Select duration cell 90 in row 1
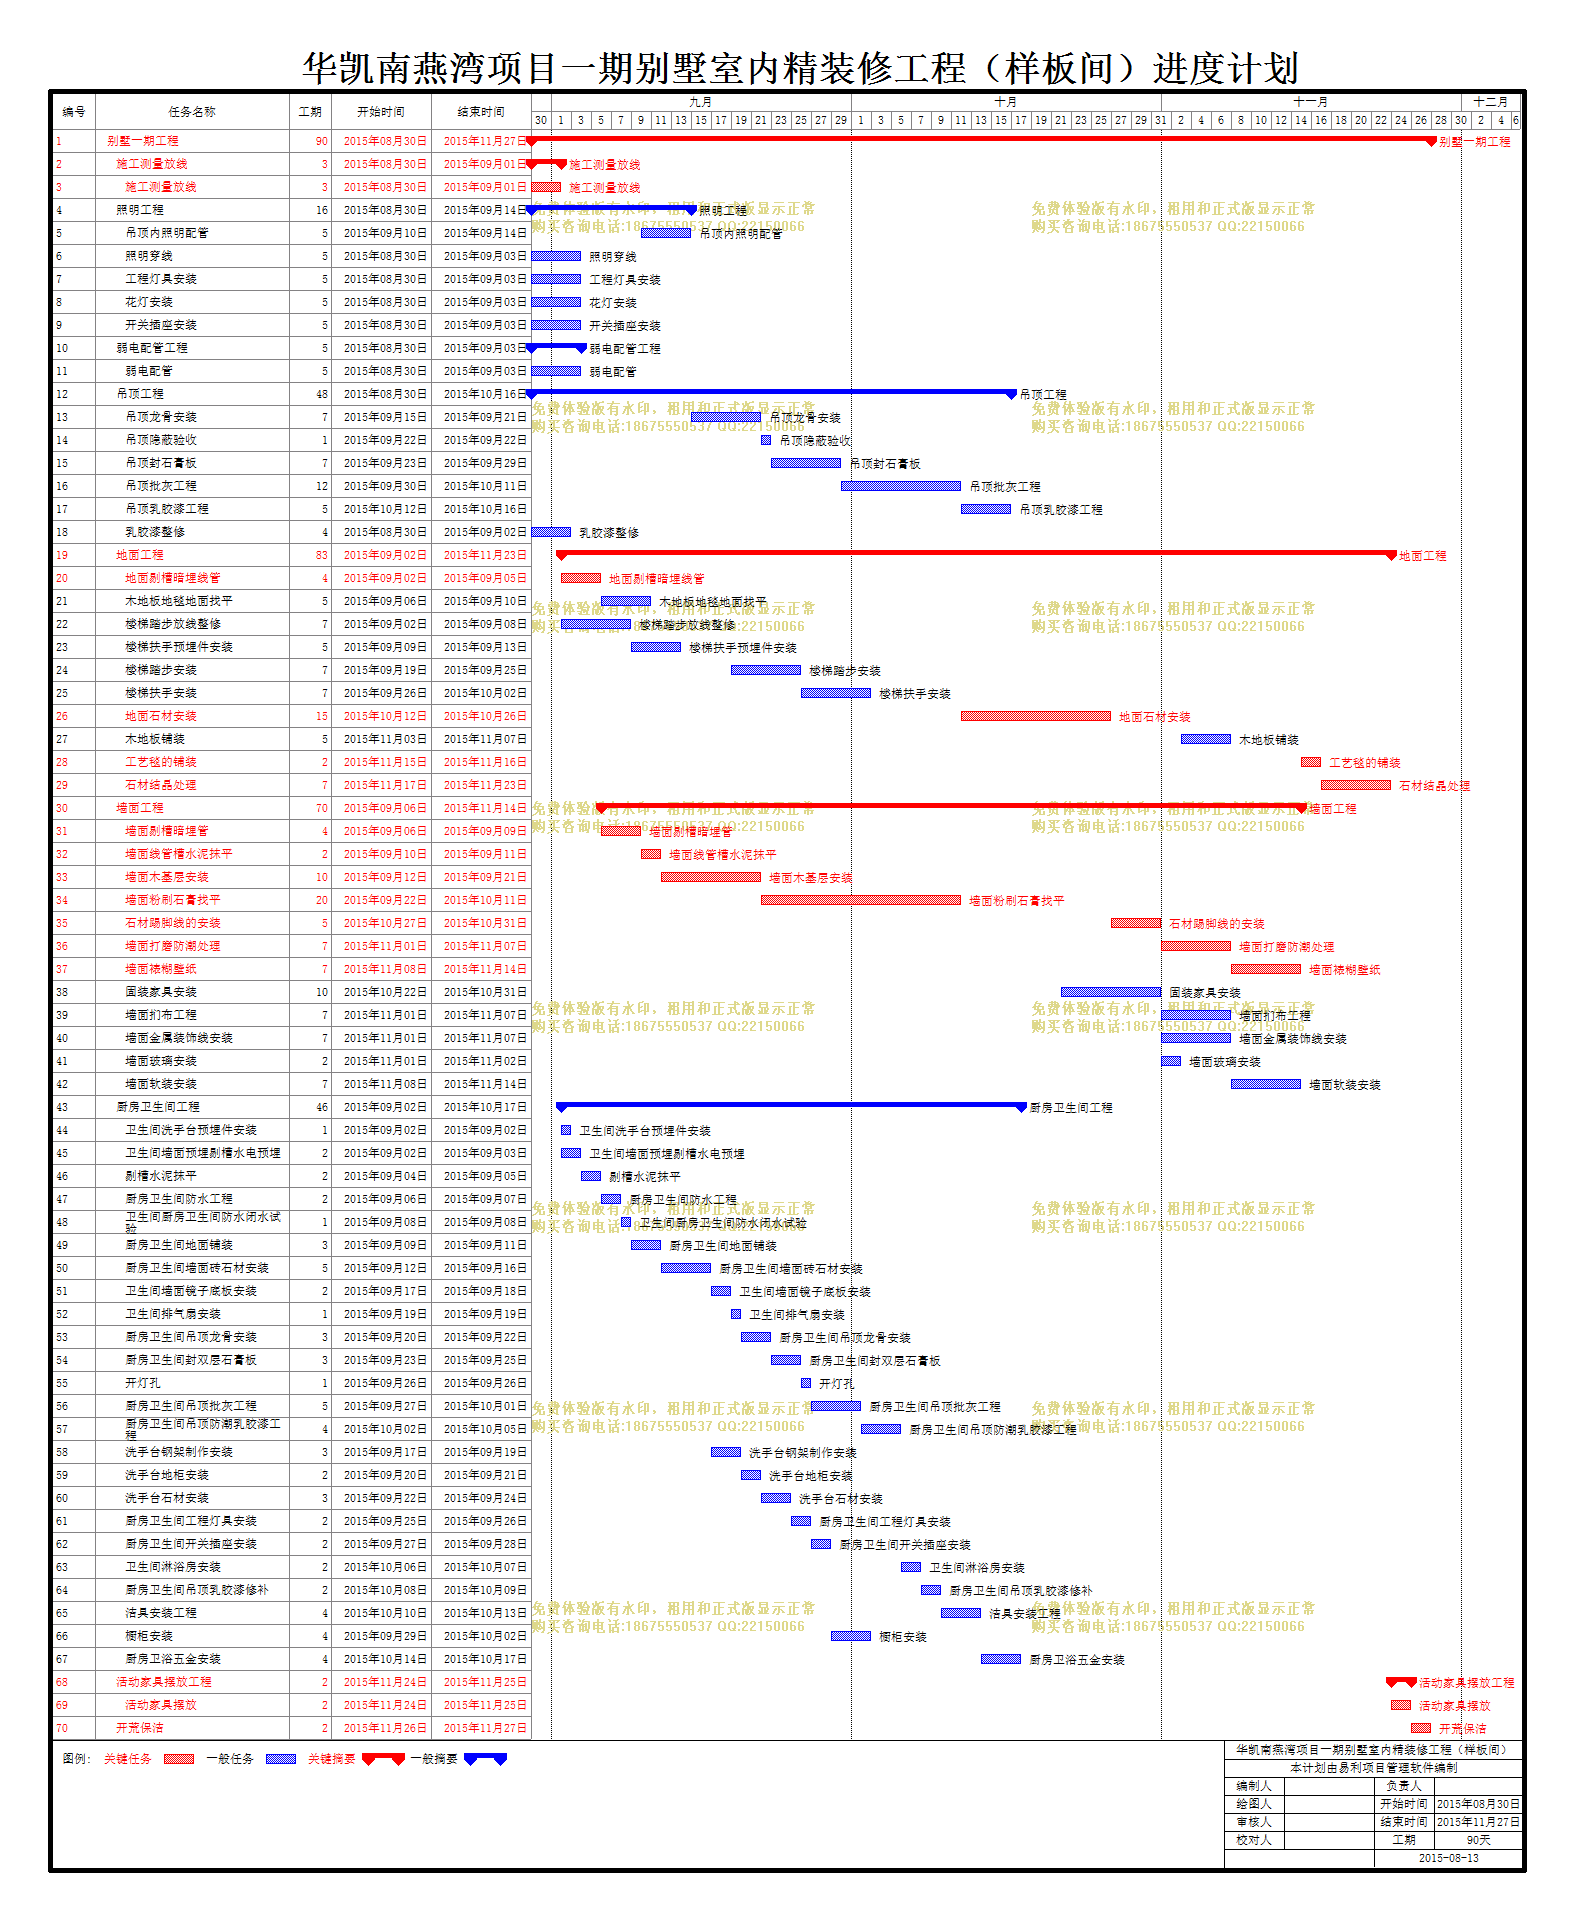Image resolution: width=1573 pixels, height=1919 pixels. [310, 141]
